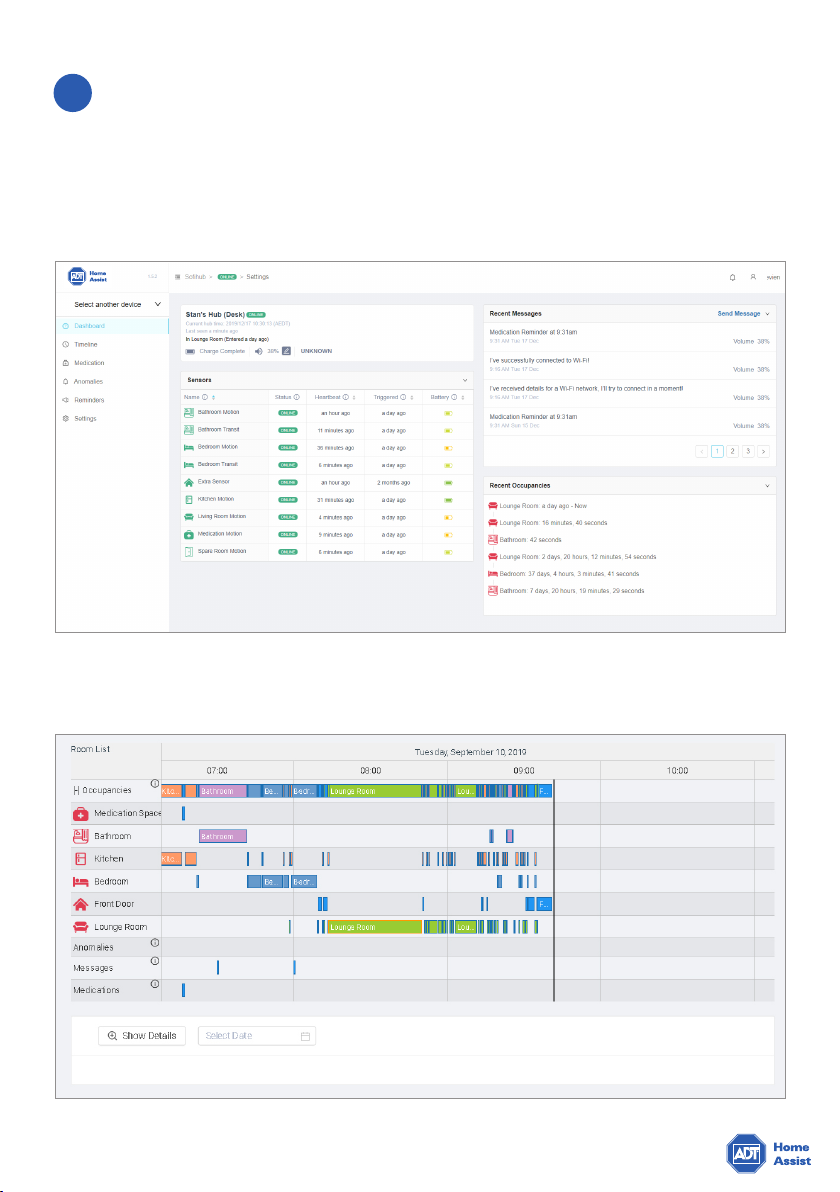Viewport: 840px width, 1192px height.
Task: Open Timeline in the sidebar menu
Action: click(x=86, y=344)
